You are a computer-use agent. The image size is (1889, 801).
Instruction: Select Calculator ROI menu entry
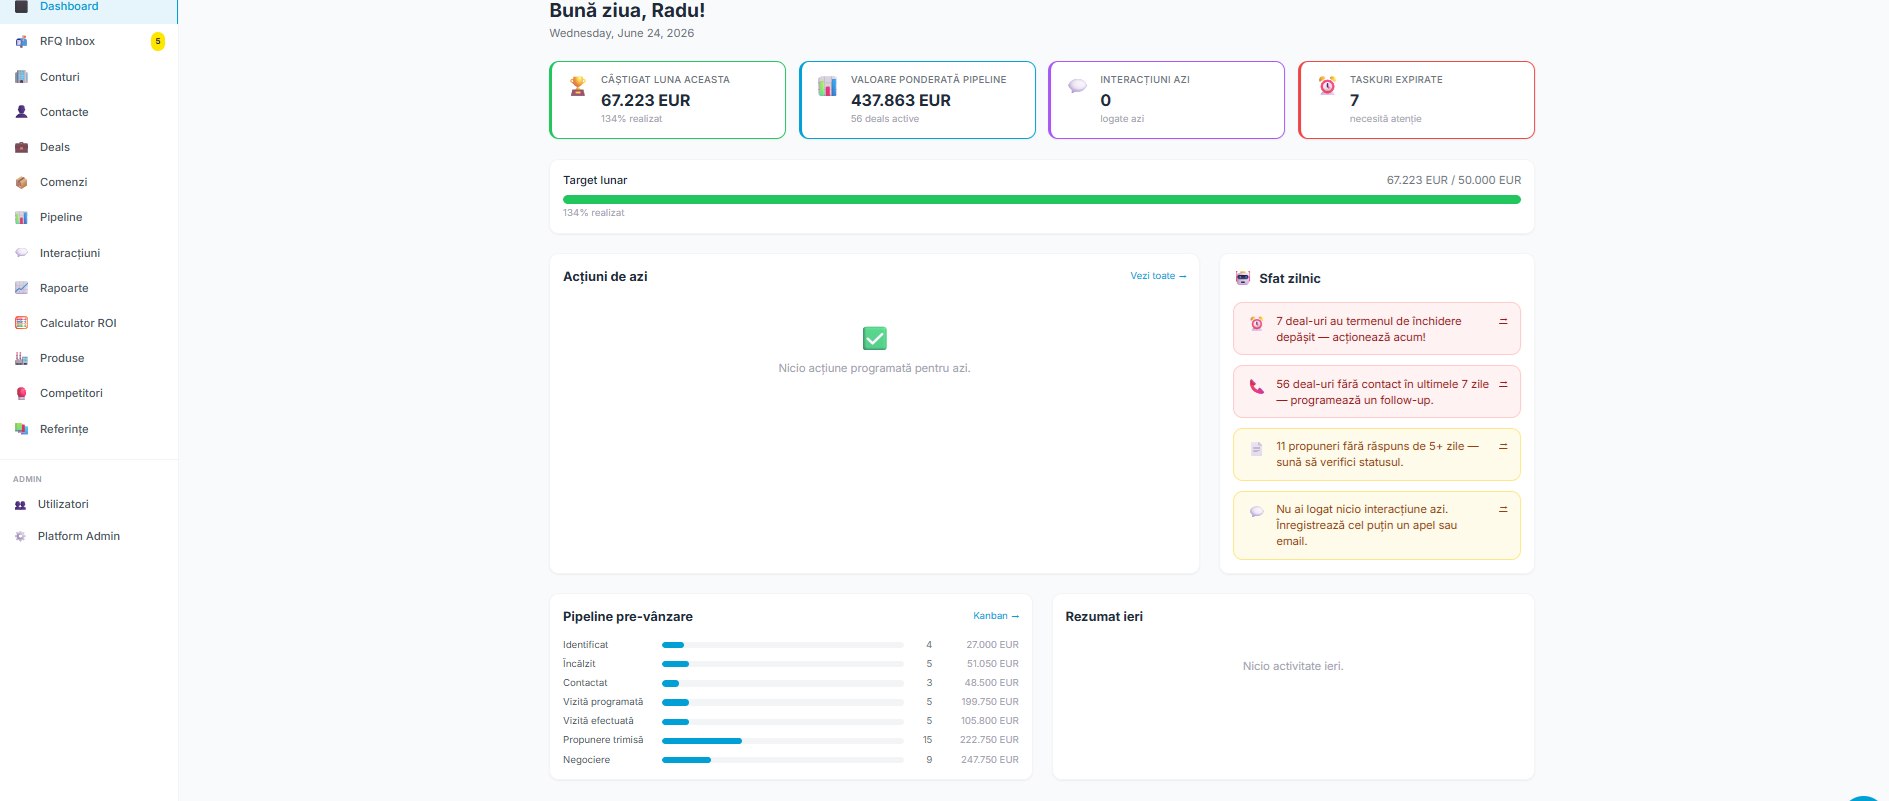pyautogui.click(x=89, y=323)
